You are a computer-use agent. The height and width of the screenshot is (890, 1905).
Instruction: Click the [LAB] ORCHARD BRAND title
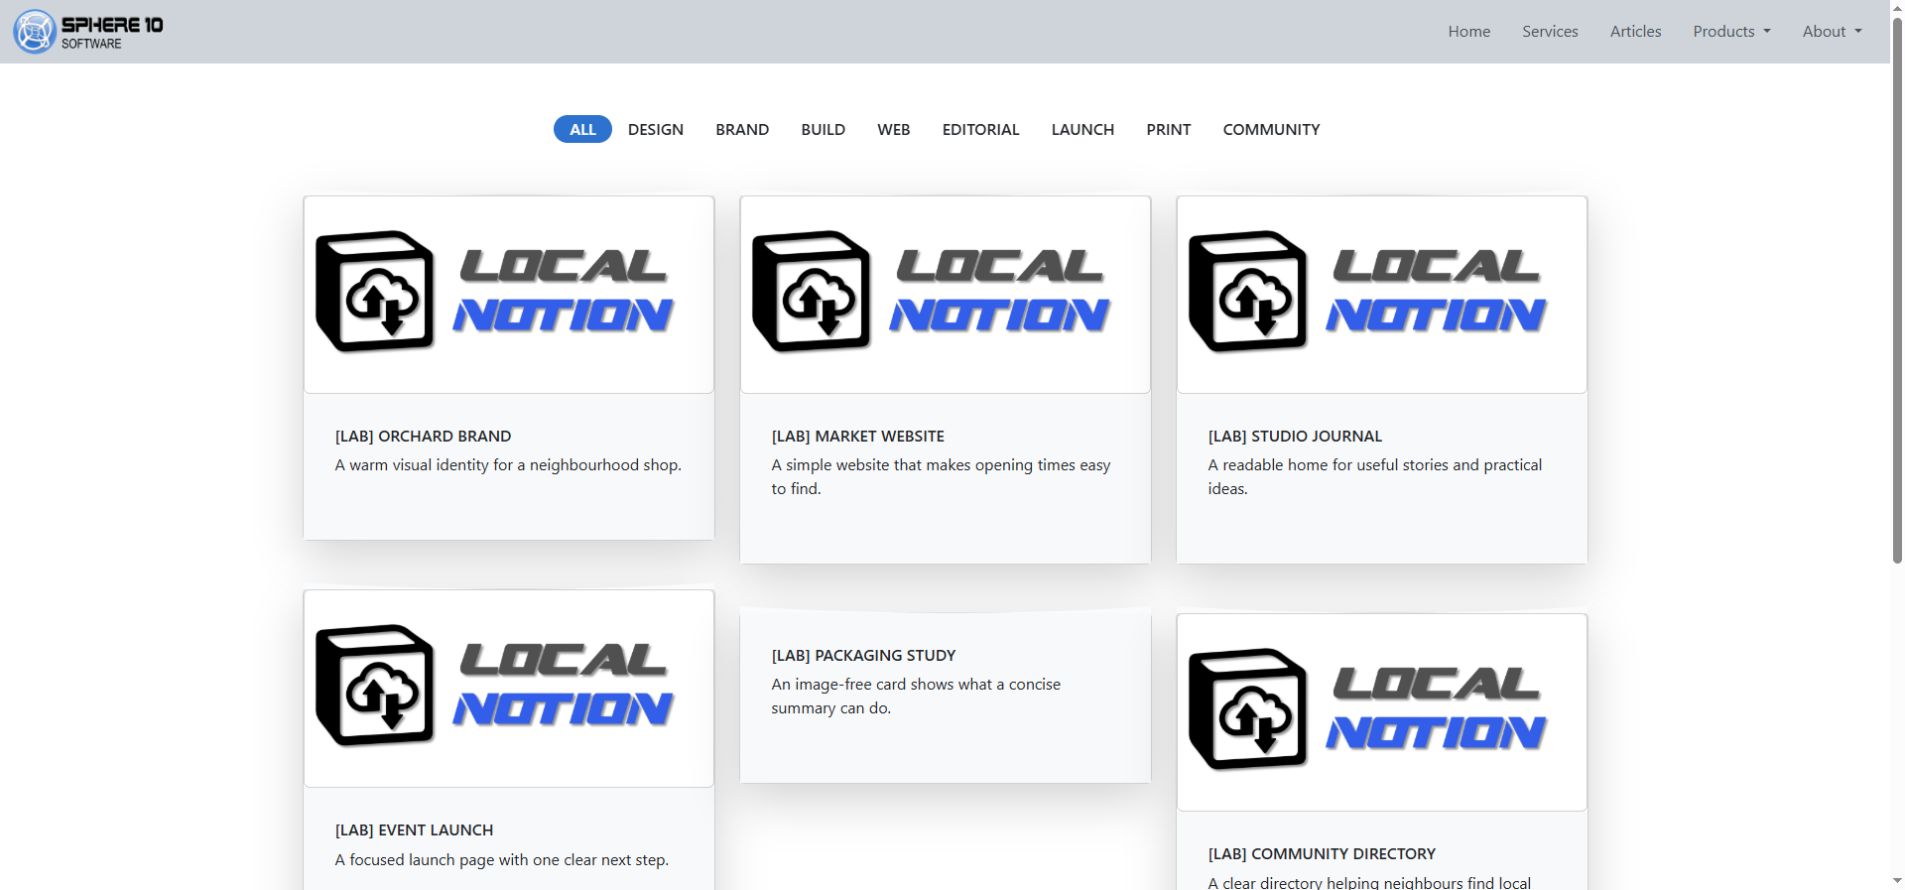423,436
